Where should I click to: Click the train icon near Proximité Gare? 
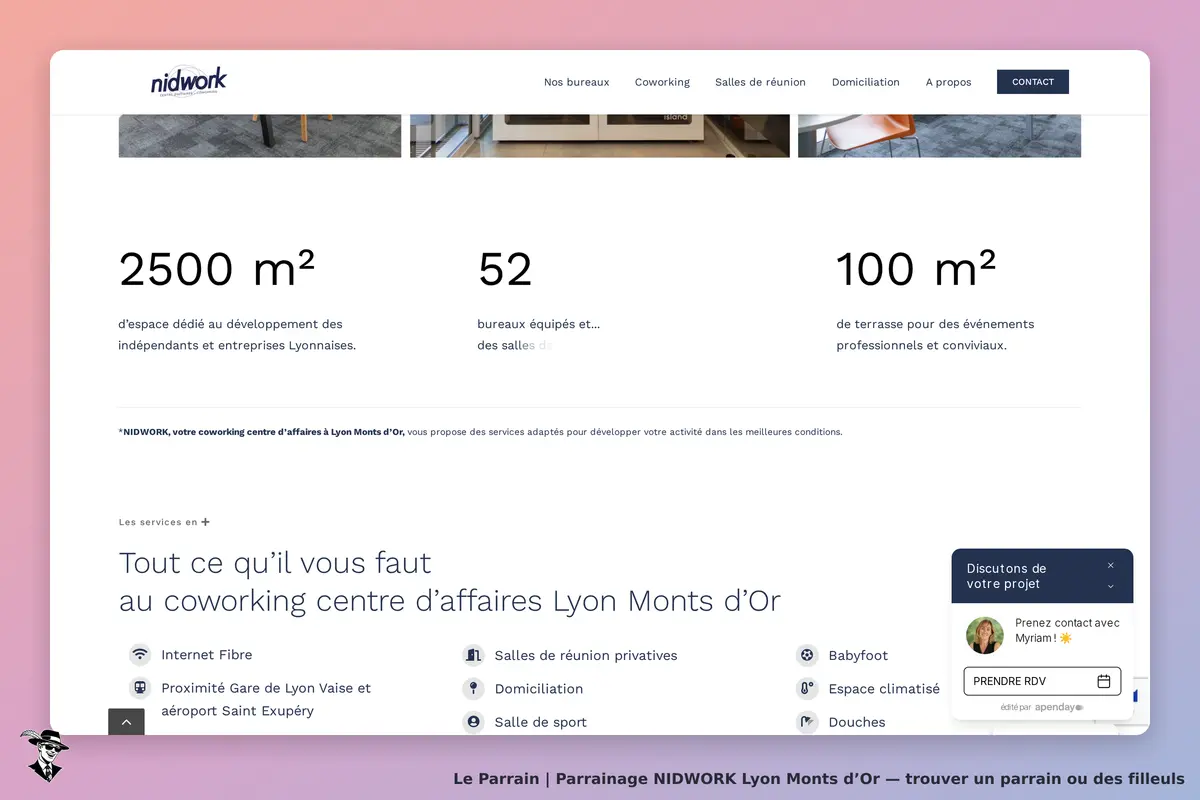[140, 688]
